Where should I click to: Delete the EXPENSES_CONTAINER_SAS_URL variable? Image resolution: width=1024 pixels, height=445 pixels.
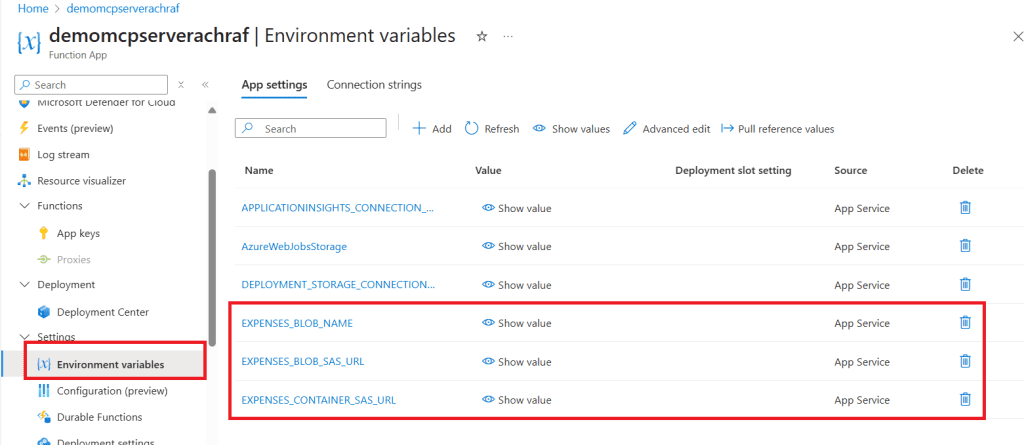pos(965,400)
